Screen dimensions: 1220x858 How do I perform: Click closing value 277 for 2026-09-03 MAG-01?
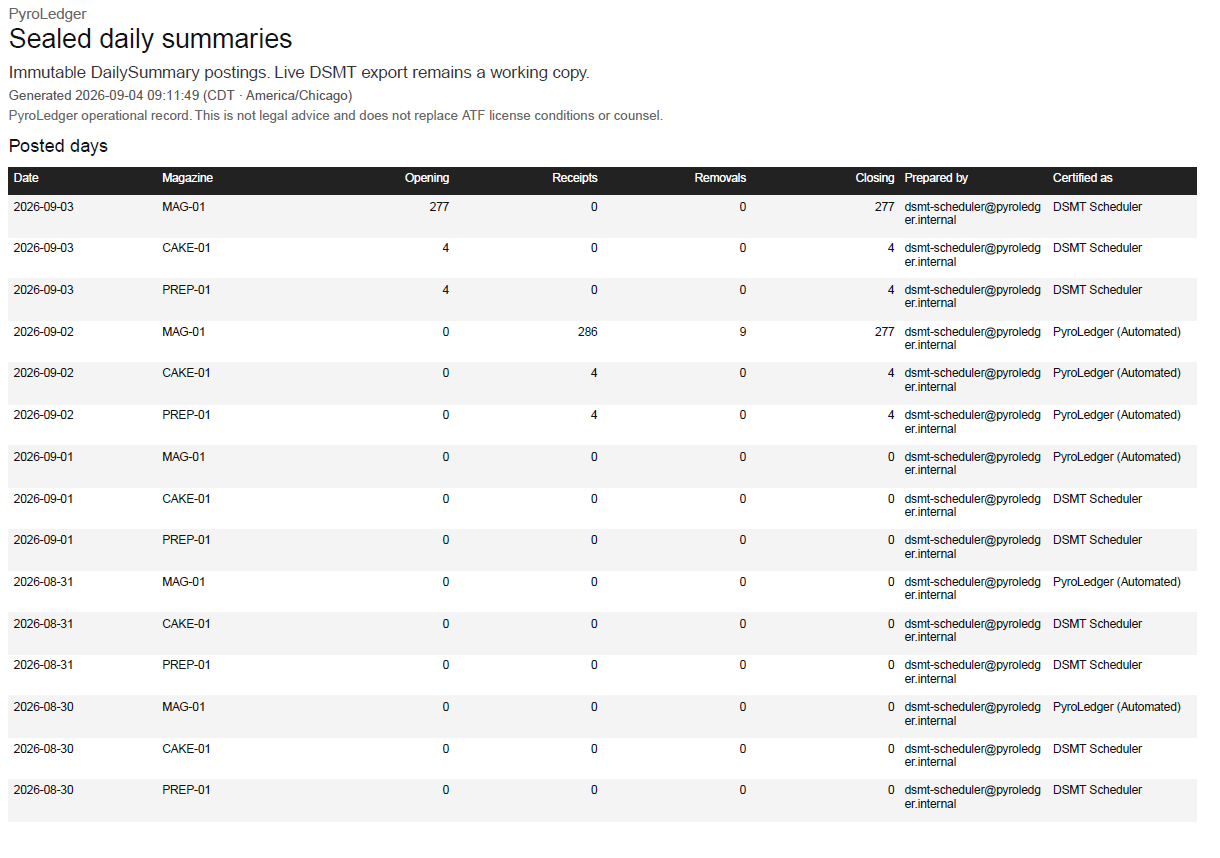pos(884,207)
